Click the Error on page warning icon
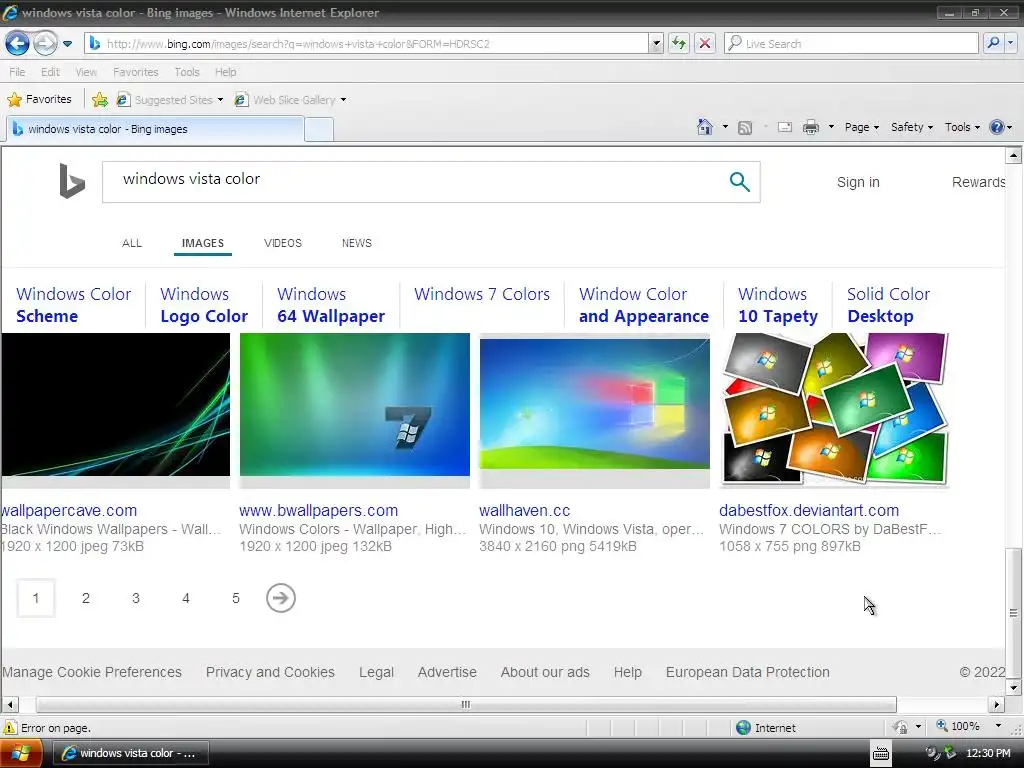The image size is (1024, 768). tap(10, 728)
